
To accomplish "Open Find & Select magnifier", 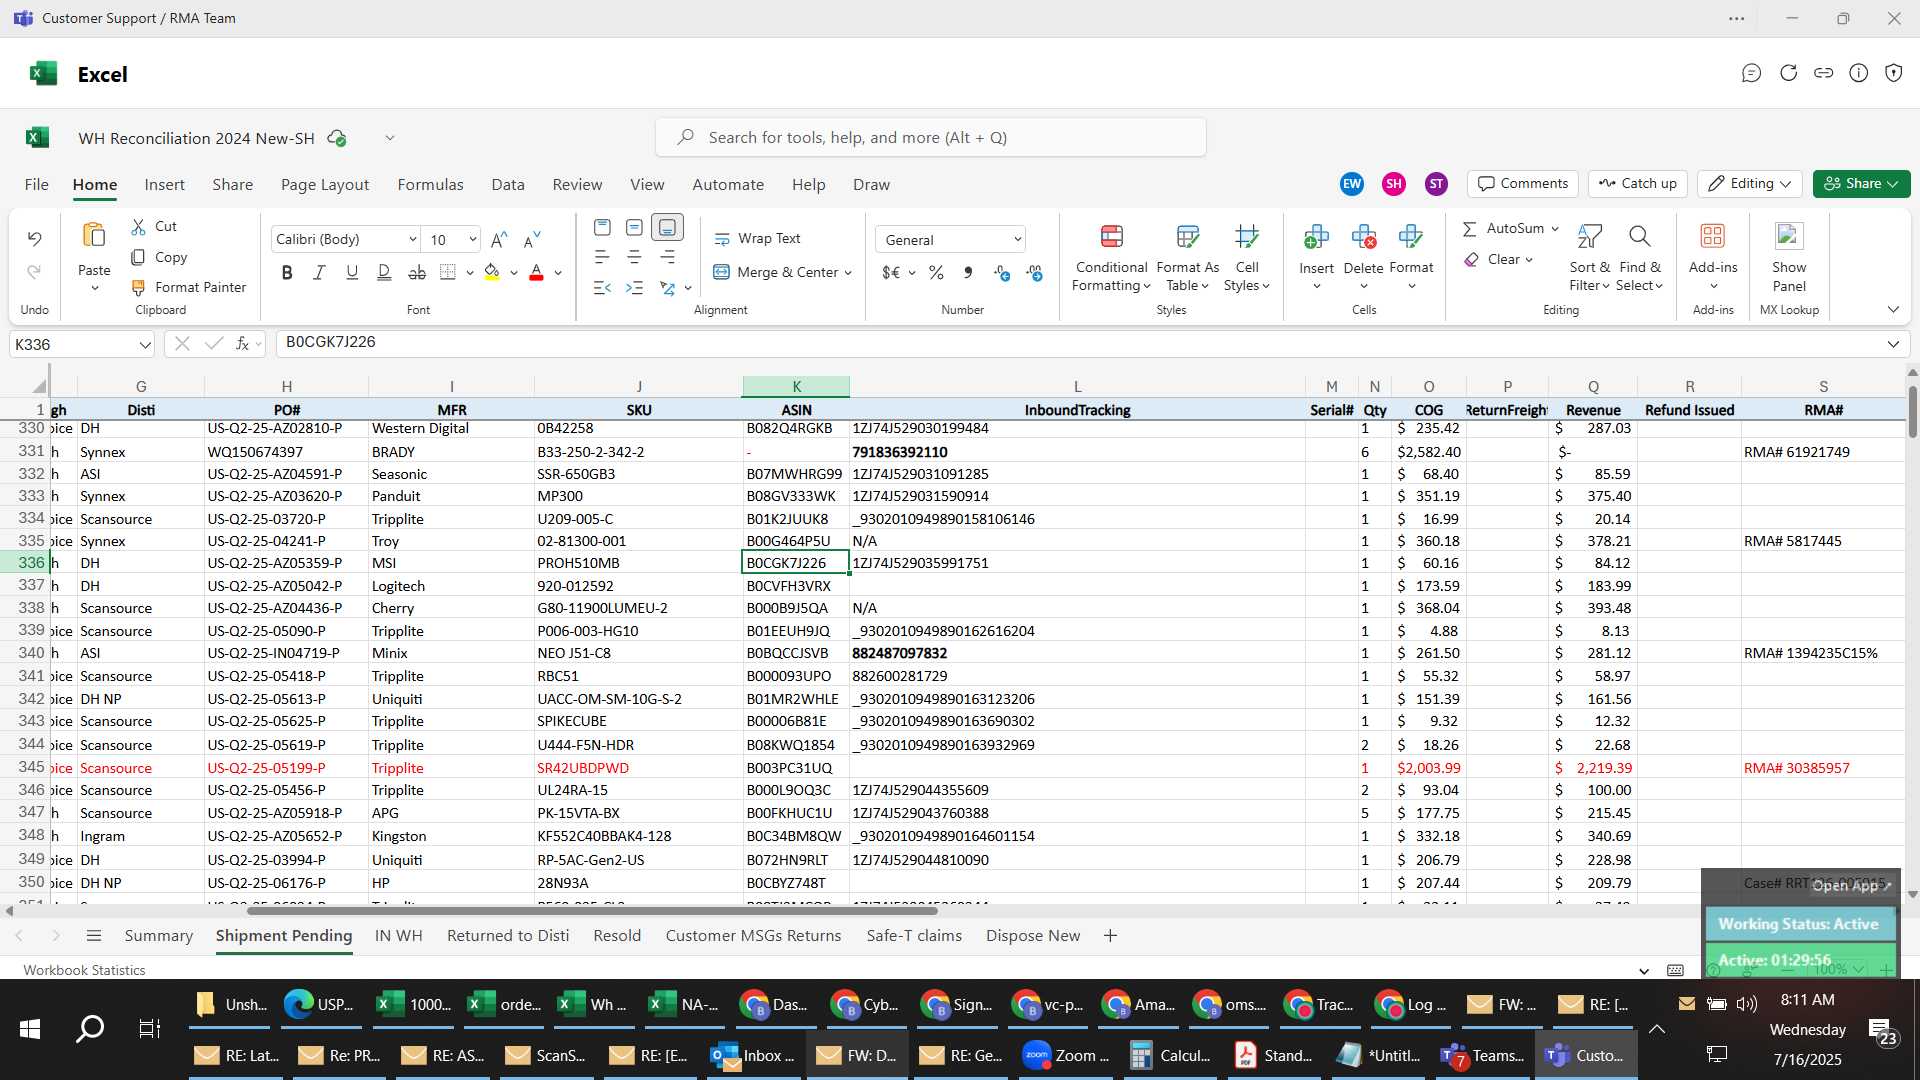I will (x=1639, y=237).
